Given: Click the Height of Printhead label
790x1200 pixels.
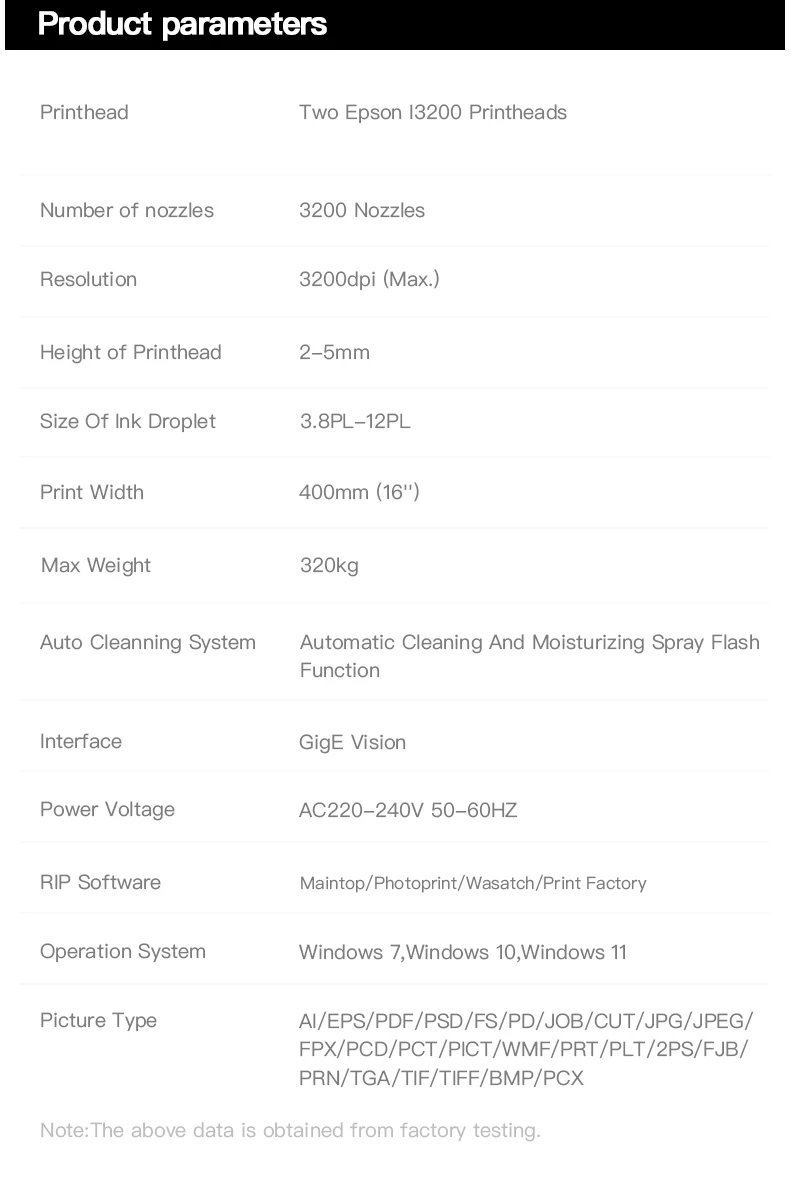Looking at the screenshot, I should [x=131, y=352].
